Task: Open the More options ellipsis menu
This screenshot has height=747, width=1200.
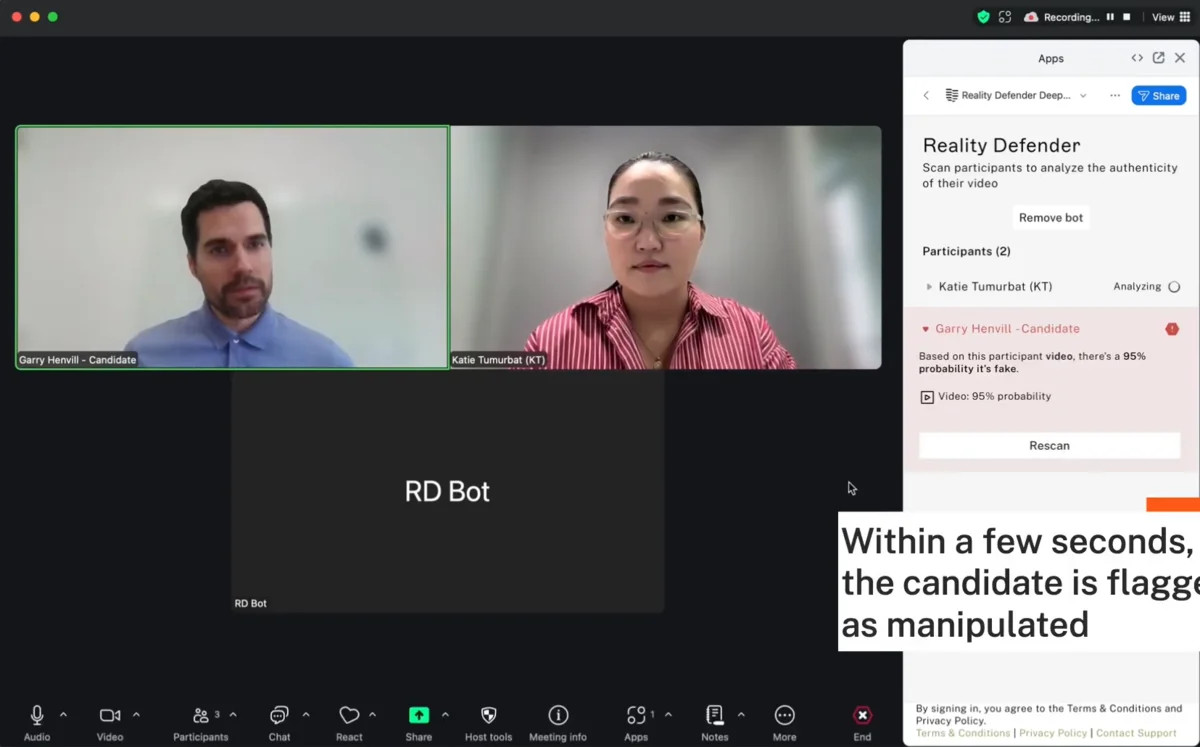Action: 1114,95
